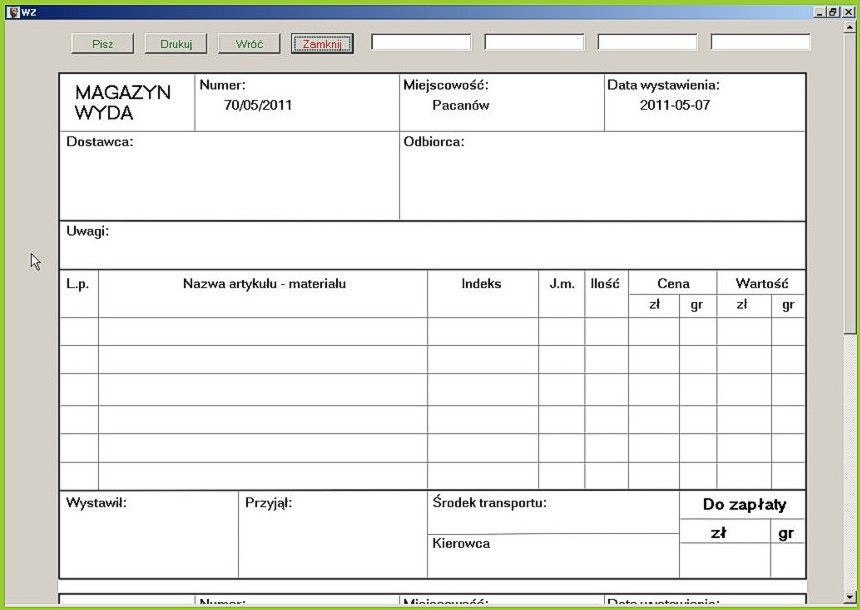The image size is (860, 610).
Task: Print the document with Drukuj button
Action: pos(176,44)
